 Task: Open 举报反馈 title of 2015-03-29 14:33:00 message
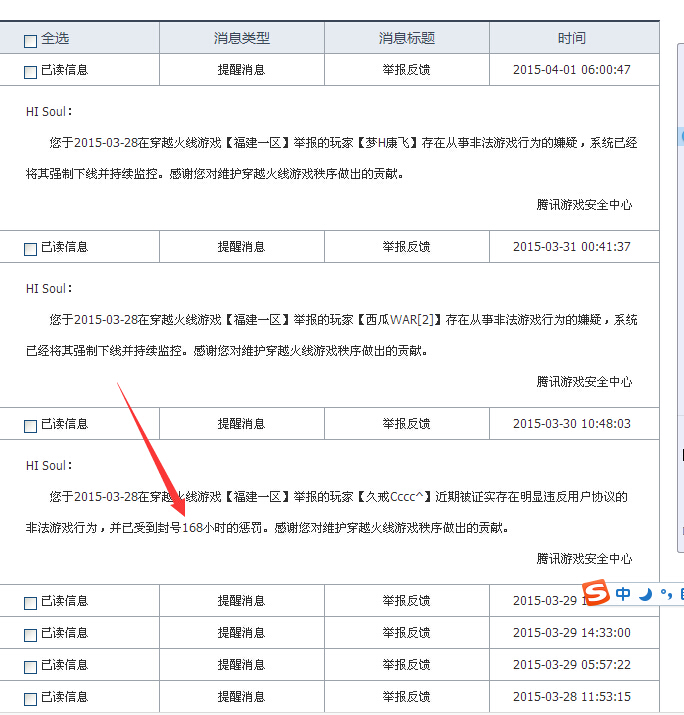pos(406,632)
